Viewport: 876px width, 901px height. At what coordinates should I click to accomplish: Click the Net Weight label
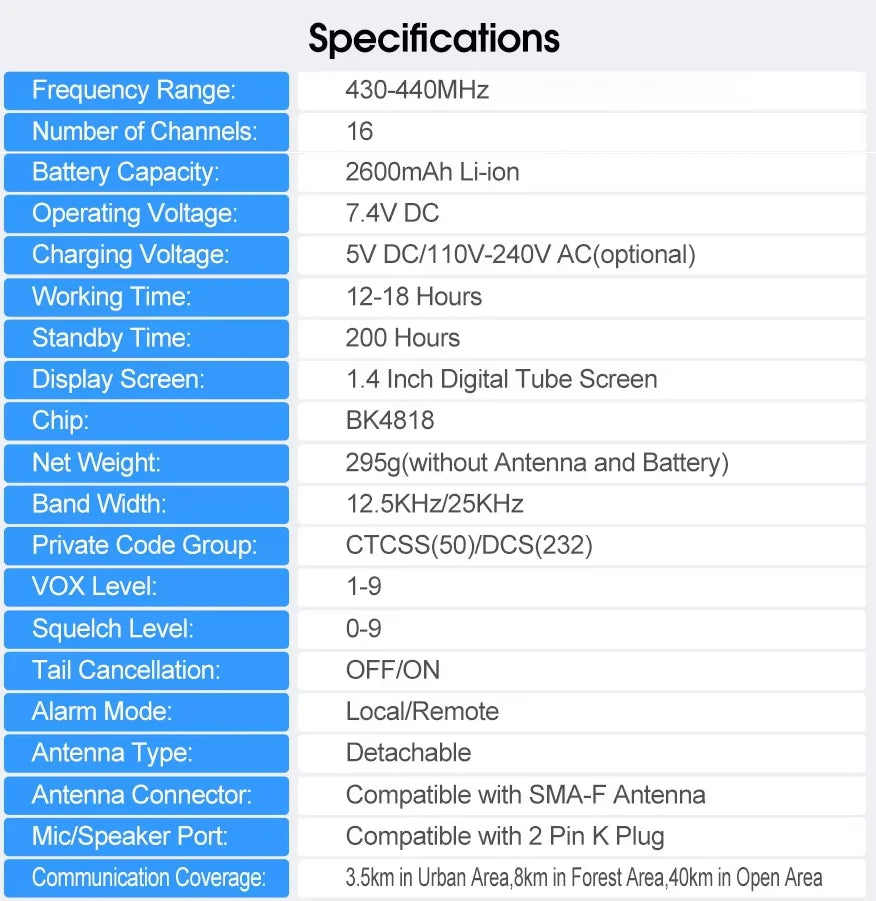(147, 463)
